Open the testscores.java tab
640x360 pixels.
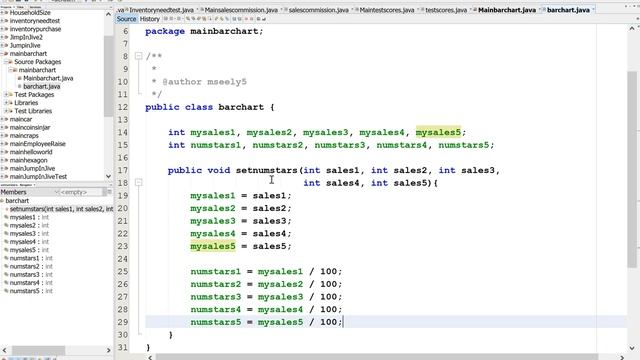click(x=446, y=10)
